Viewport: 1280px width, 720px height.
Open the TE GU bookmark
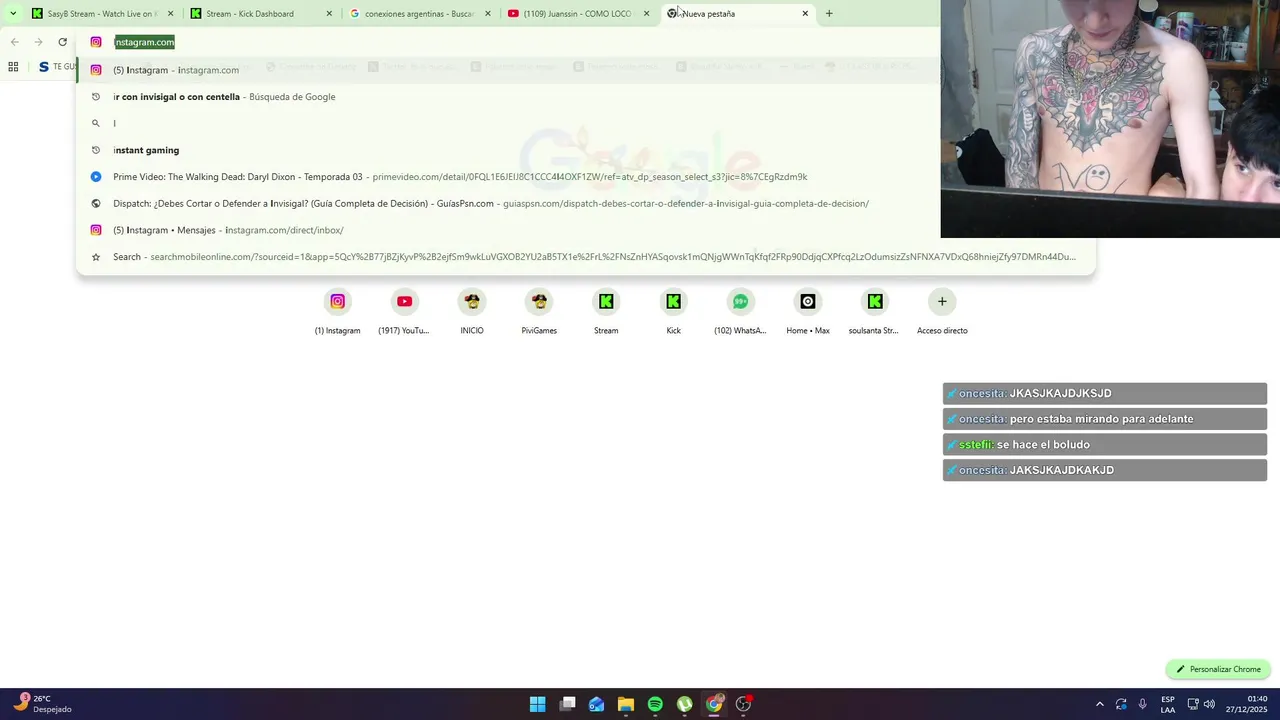coord(56,67)
